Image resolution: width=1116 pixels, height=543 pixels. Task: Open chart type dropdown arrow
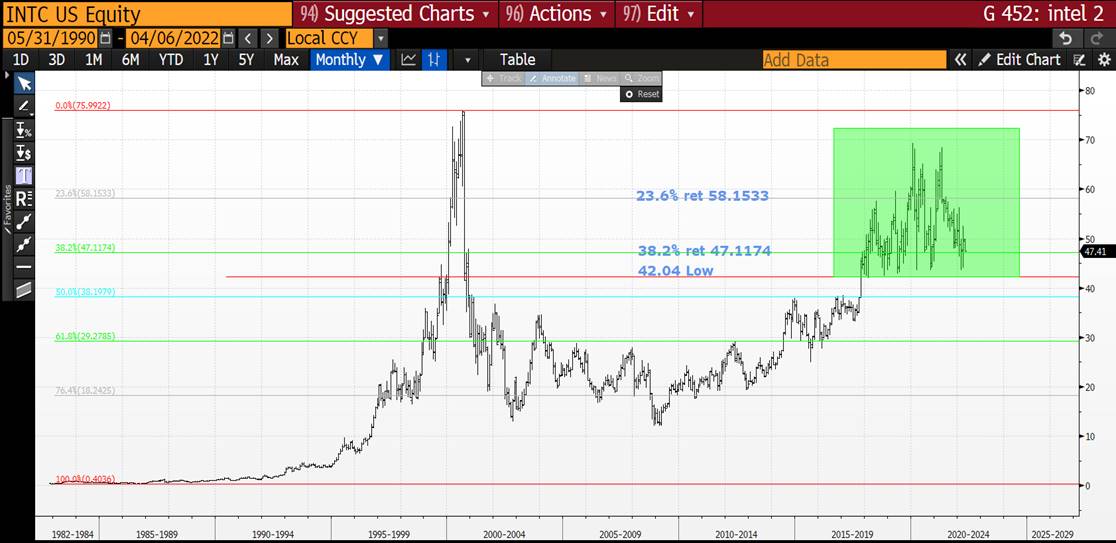(467, 60)
